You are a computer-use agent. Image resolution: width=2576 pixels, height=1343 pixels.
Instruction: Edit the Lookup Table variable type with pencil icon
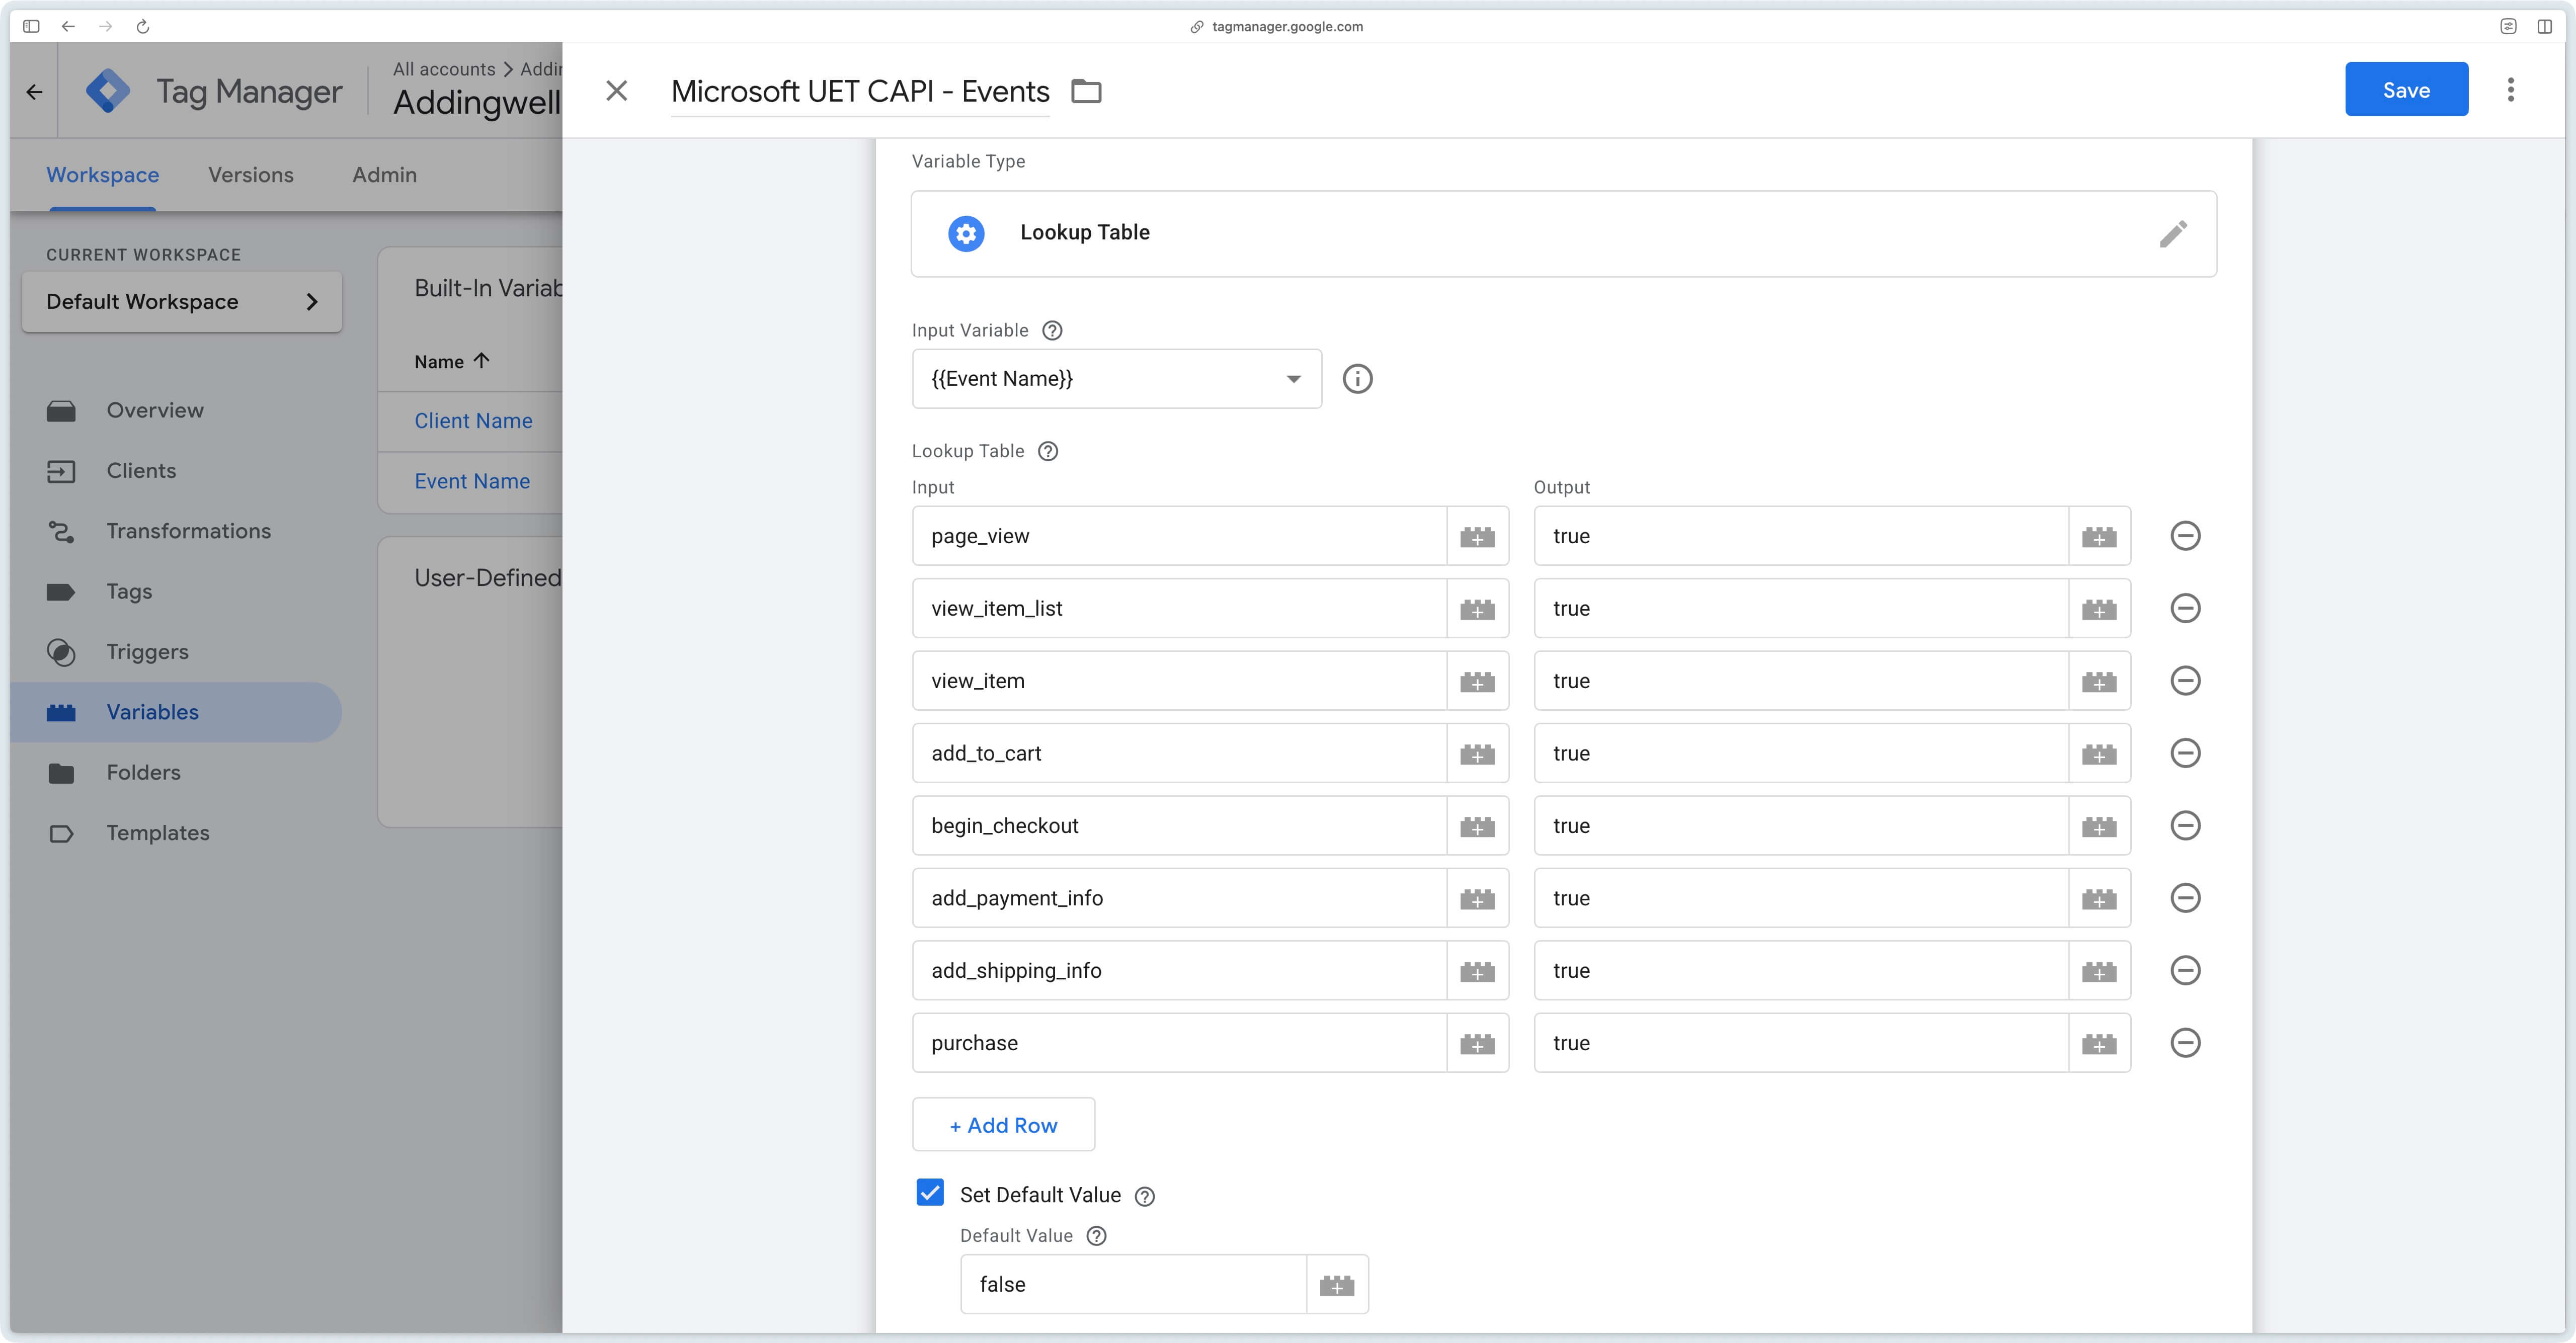tap(2172, 234)
